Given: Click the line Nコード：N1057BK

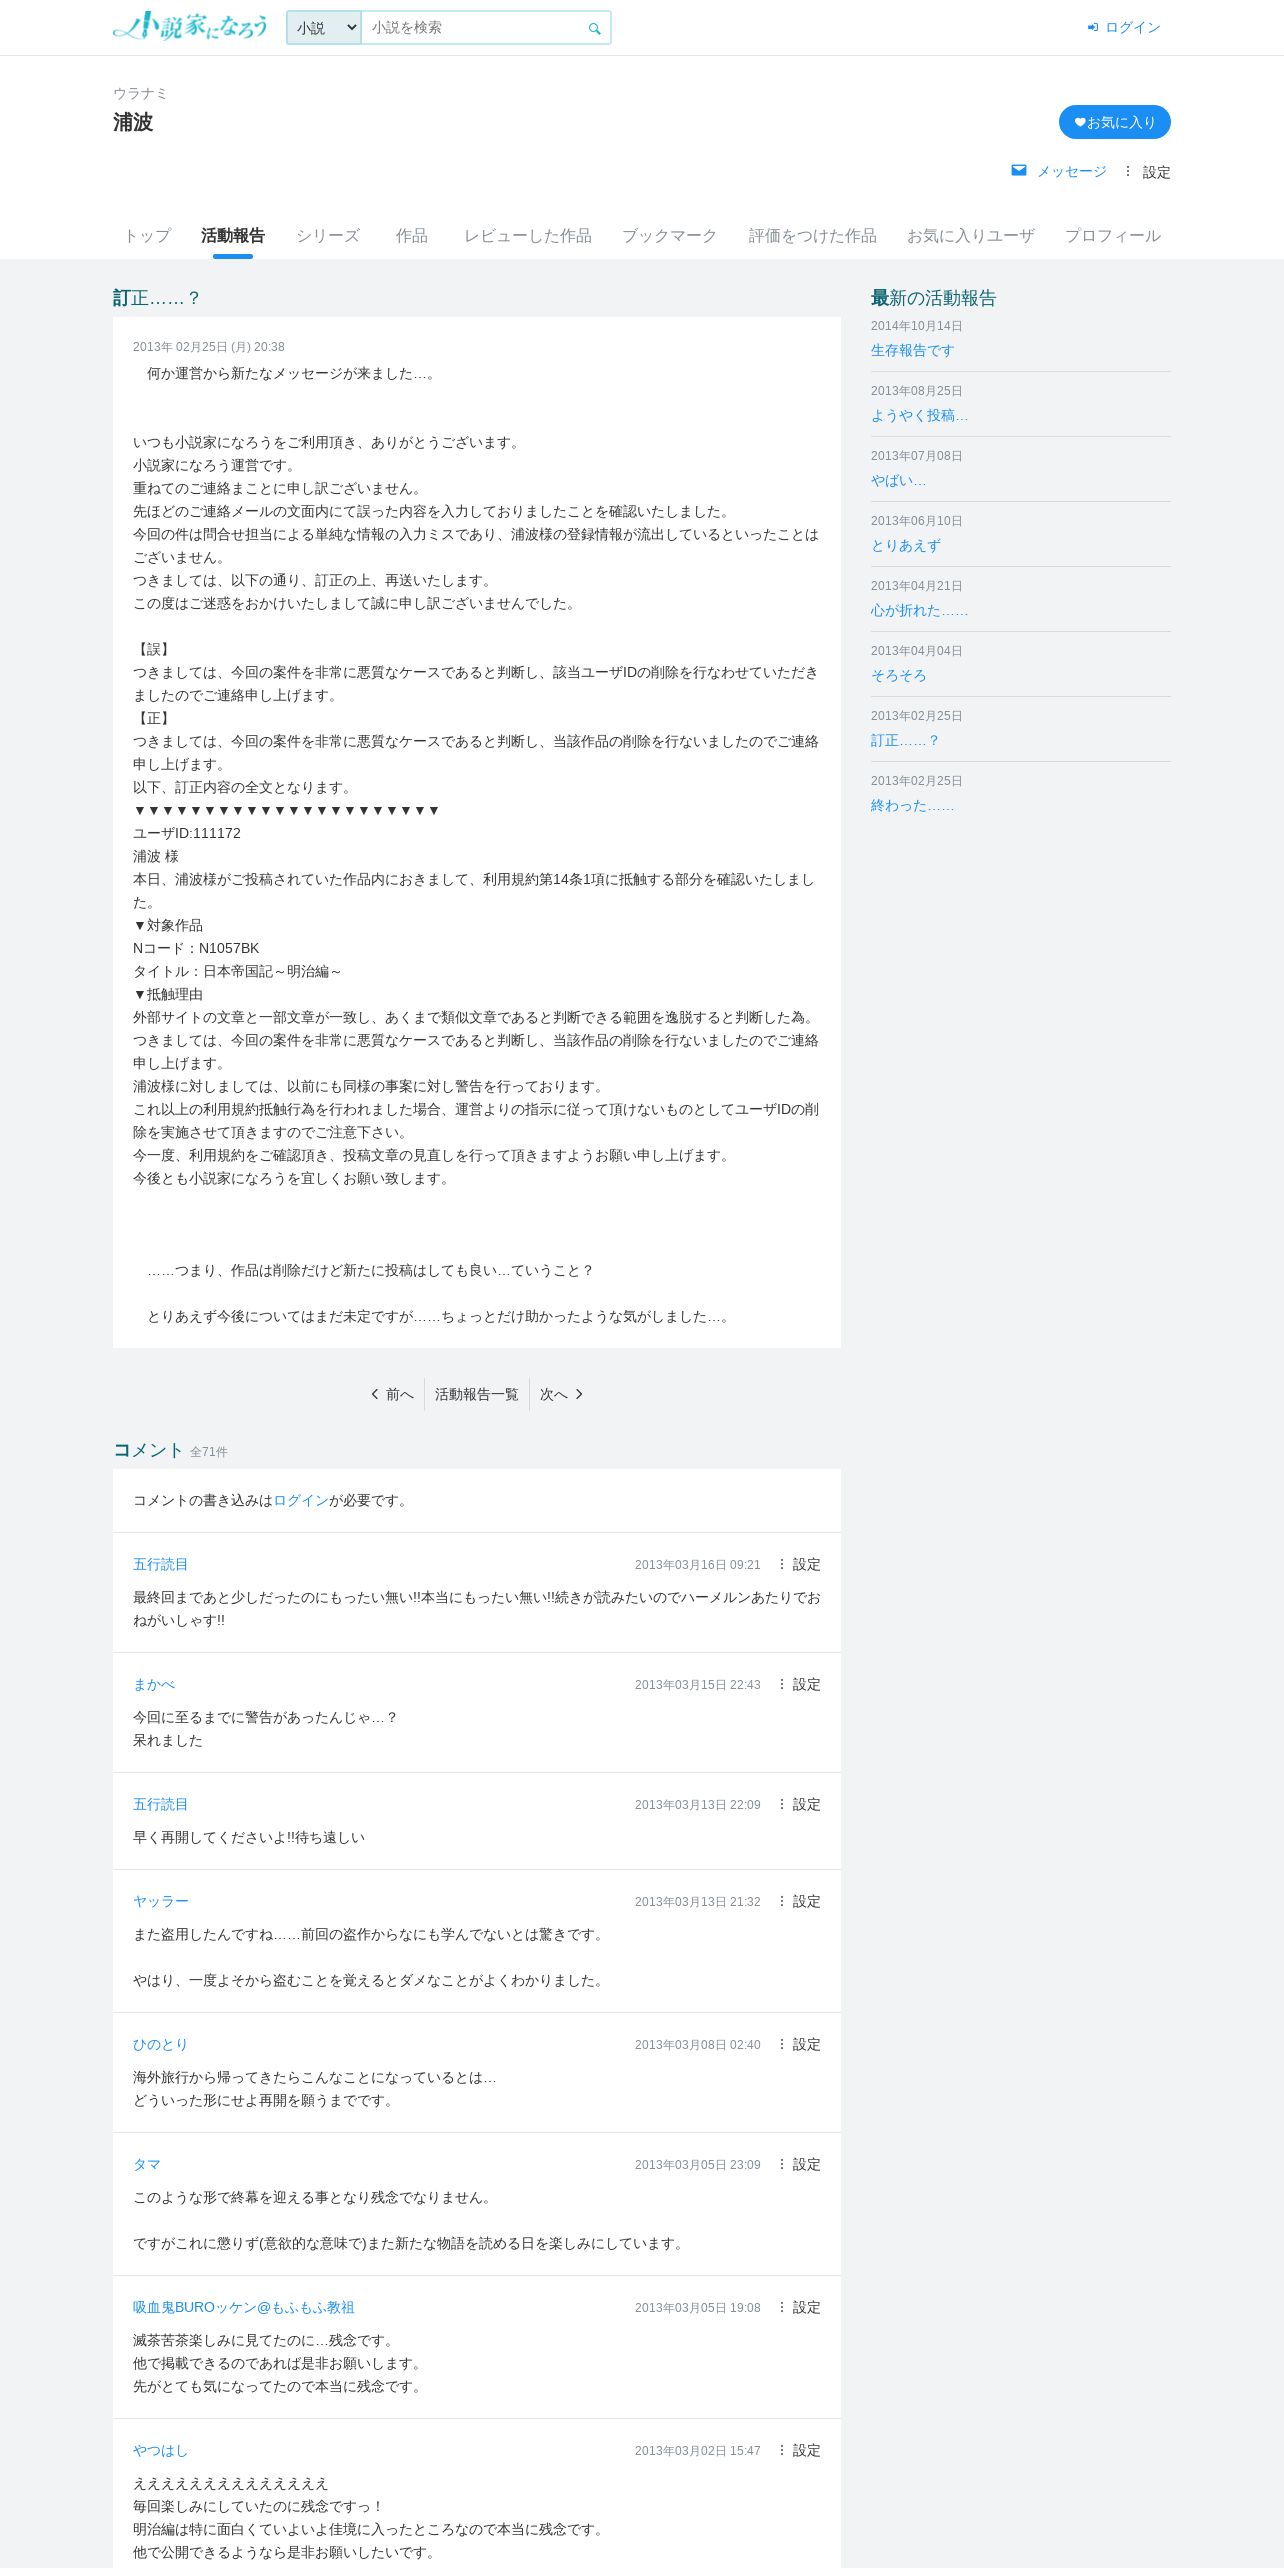Looking at the screenshot, I should pyautogui.click(x=196, y=948).
